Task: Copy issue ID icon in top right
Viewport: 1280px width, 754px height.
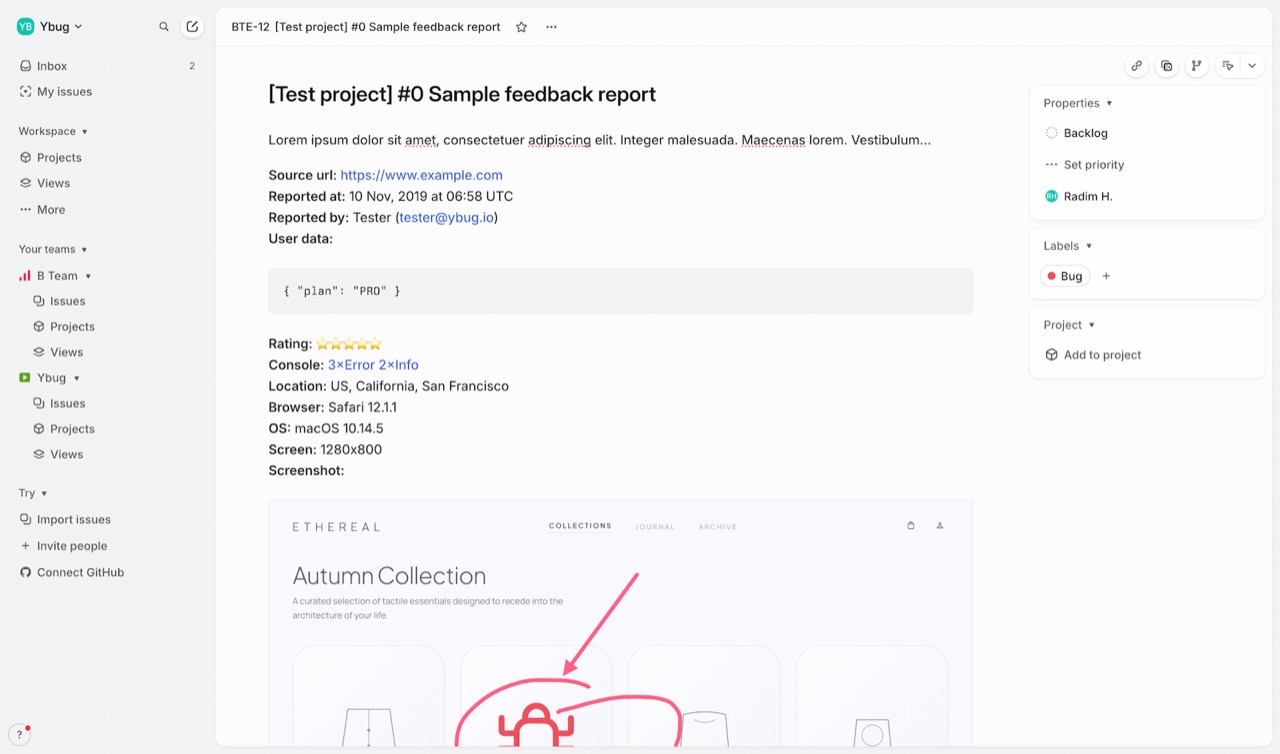Action: pos(1166,66)
